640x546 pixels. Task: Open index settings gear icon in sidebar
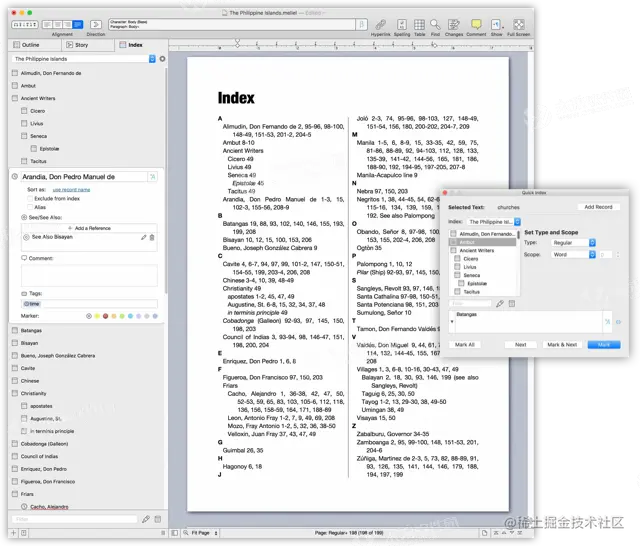click(162, 59)
